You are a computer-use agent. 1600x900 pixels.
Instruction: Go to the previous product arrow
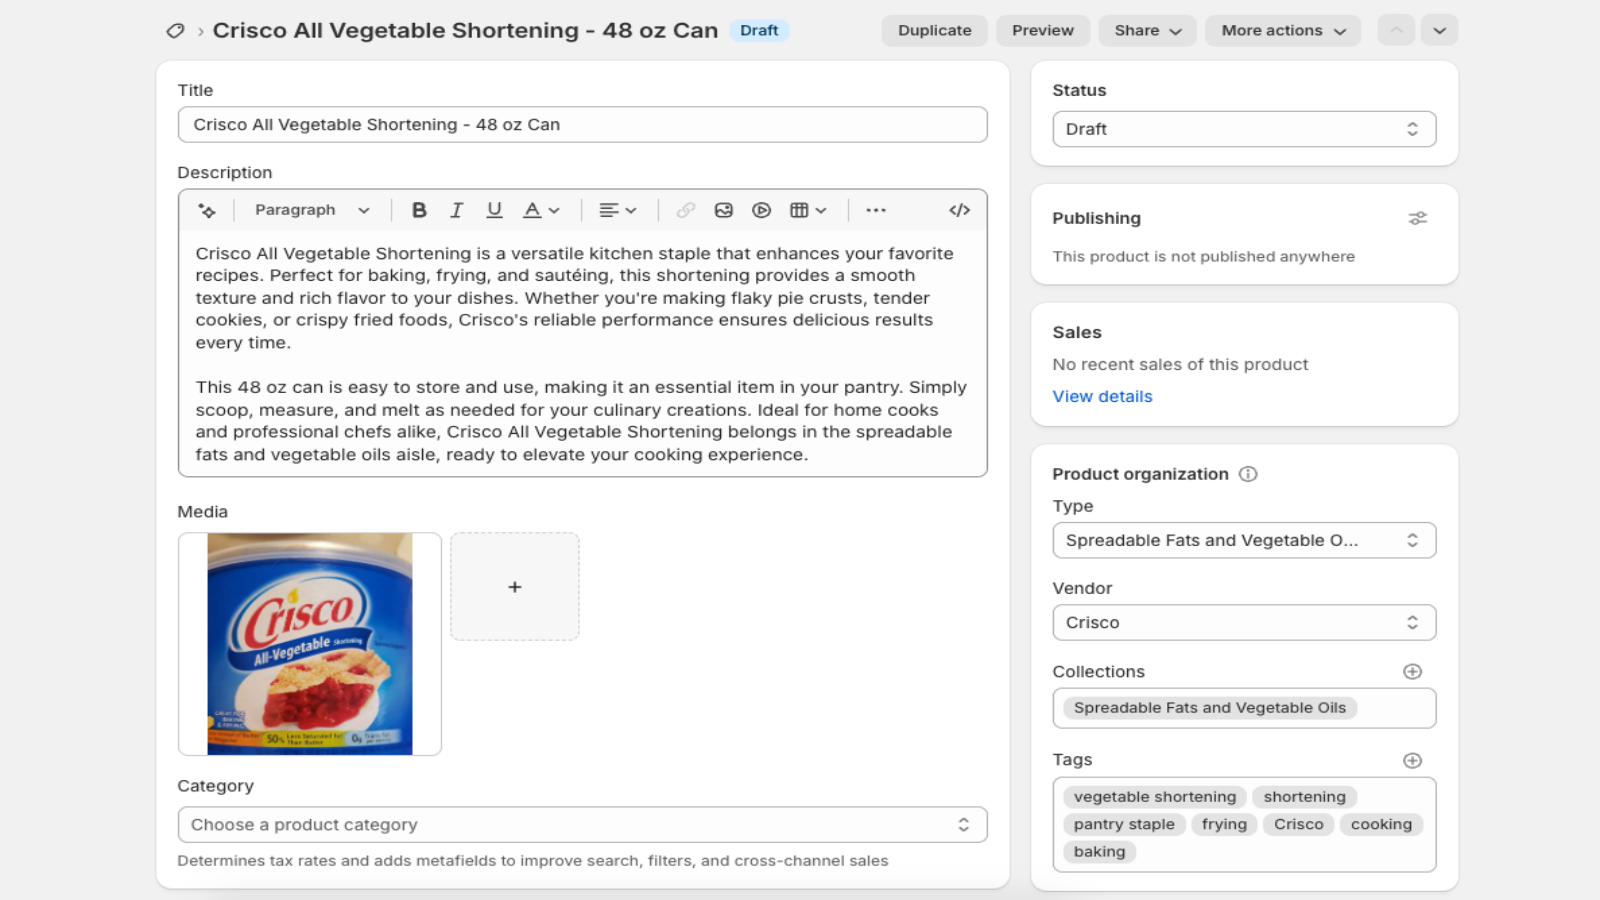1396,31
